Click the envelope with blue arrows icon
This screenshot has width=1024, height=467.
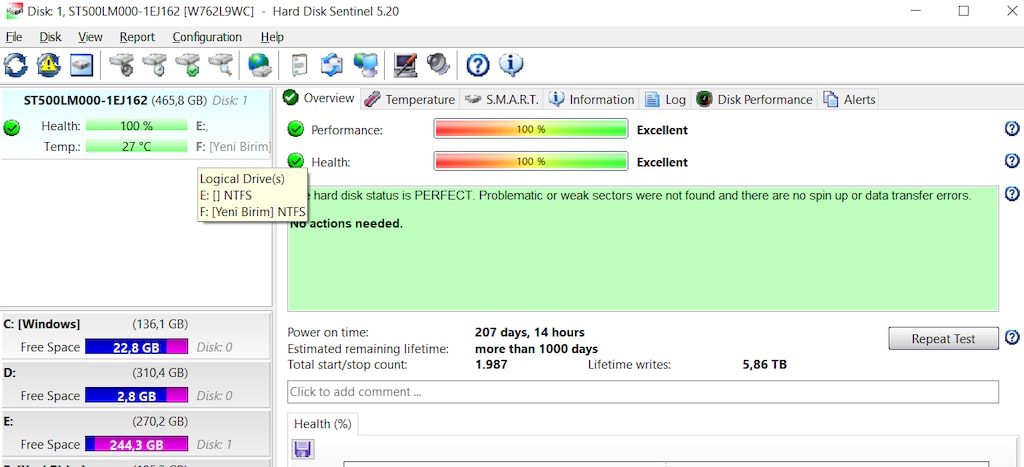332,65
